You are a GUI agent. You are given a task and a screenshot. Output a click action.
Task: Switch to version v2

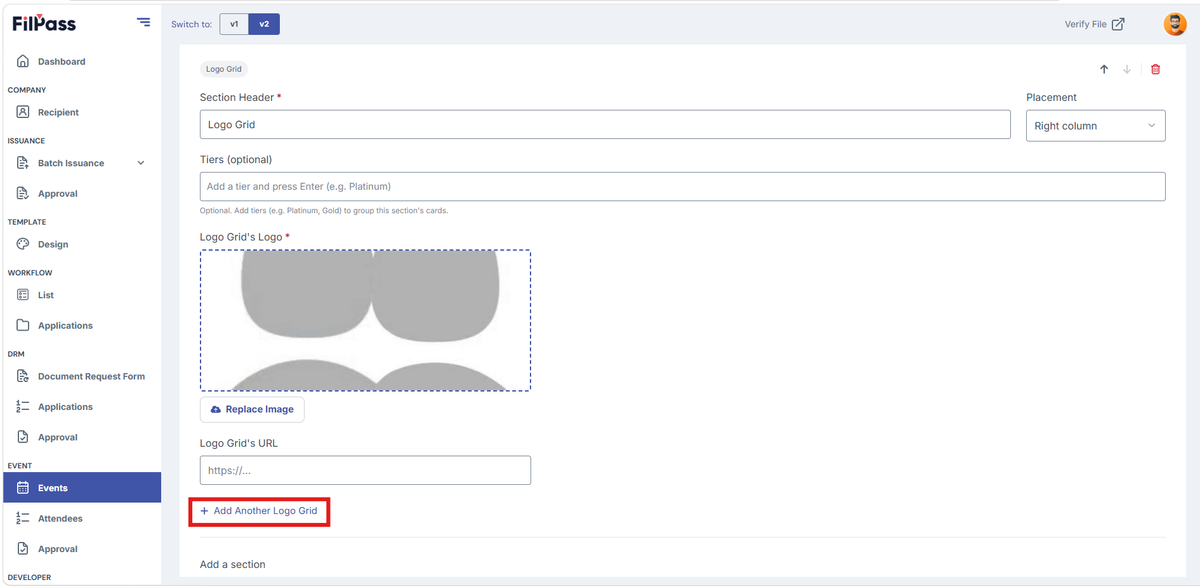click(x=264, y=24)
